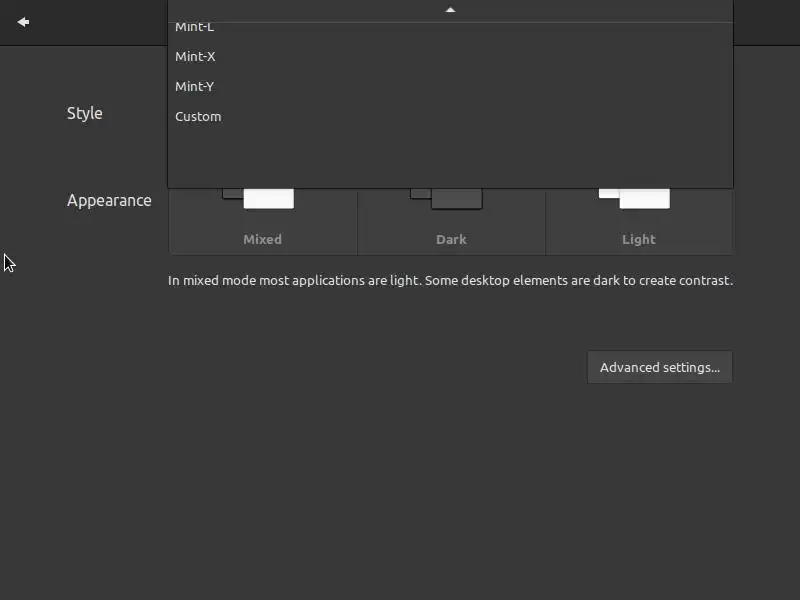Click the Style label

pyautogui.click(x=85, y=113)
